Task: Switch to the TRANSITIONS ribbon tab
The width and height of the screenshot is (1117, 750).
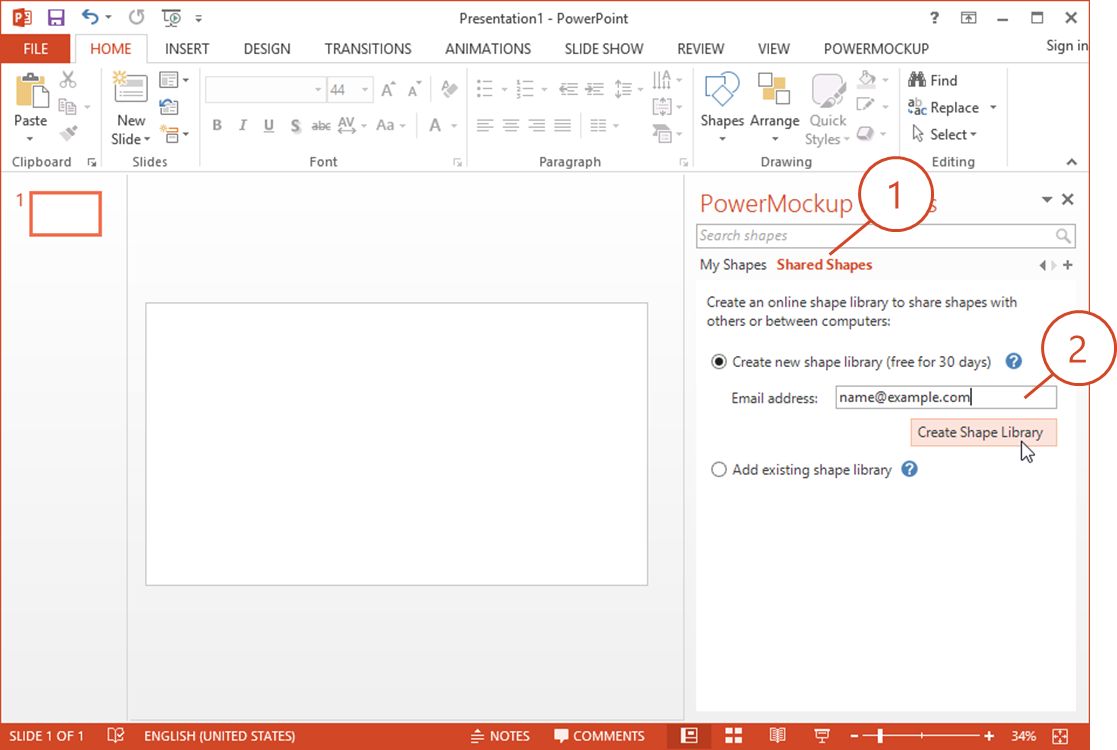Action: pos(368,48)
